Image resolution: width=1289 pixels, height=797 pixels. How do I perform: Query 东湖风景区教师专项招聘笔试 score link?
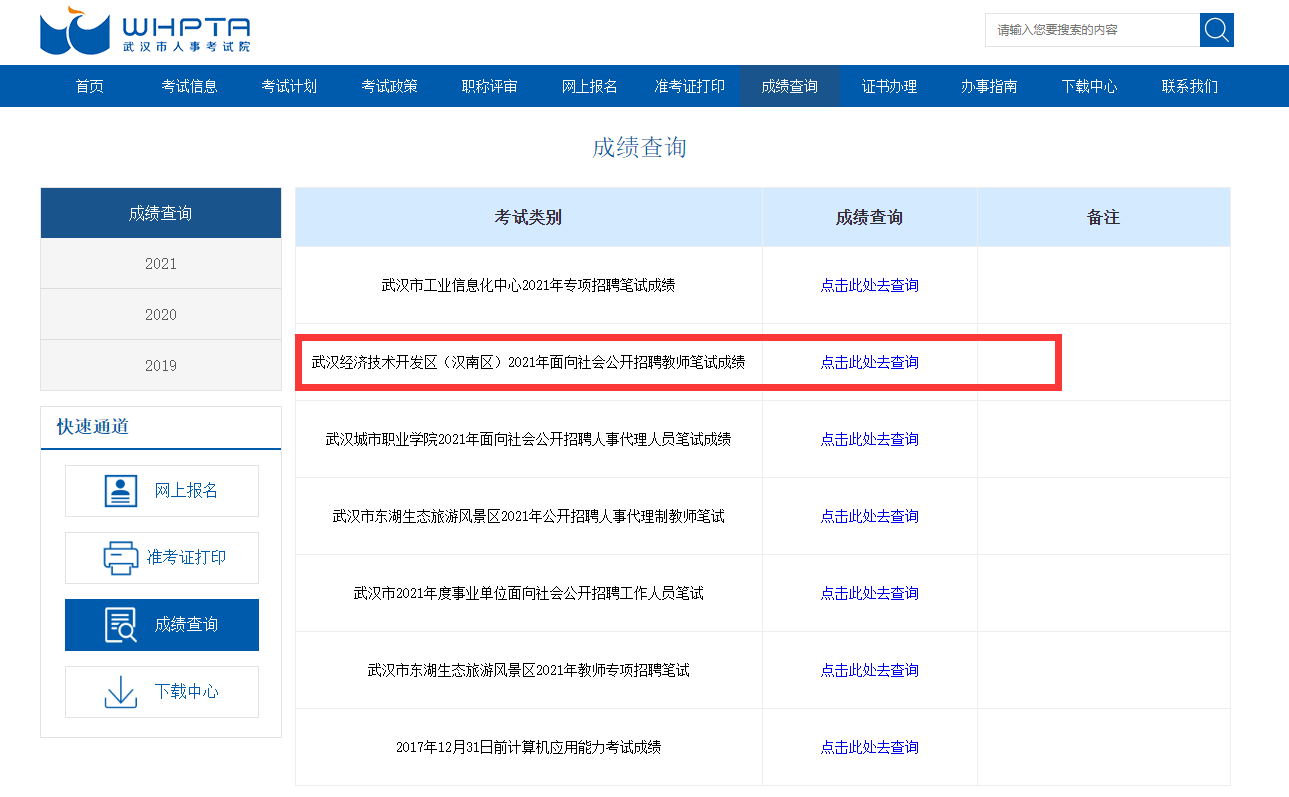tap(870, 670)
